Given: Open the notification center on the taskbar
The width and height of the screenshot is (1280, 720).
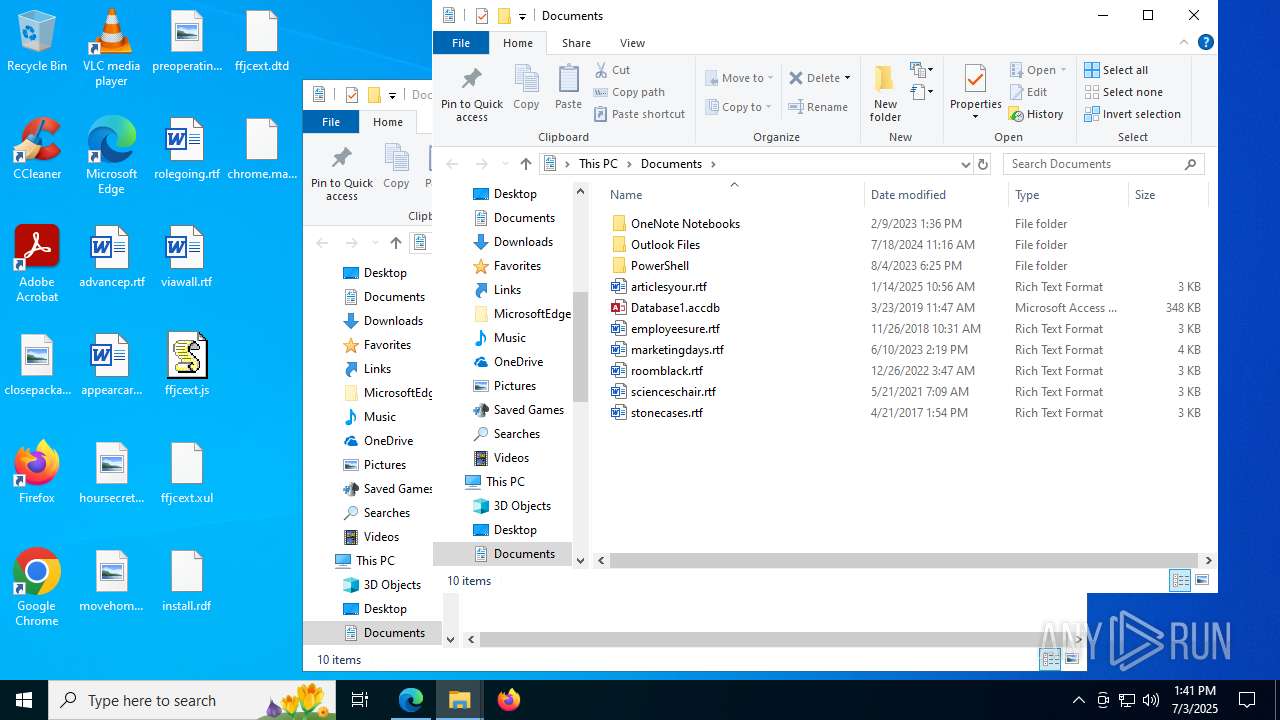Looking at the screenshot, I should pos(1247,700).
